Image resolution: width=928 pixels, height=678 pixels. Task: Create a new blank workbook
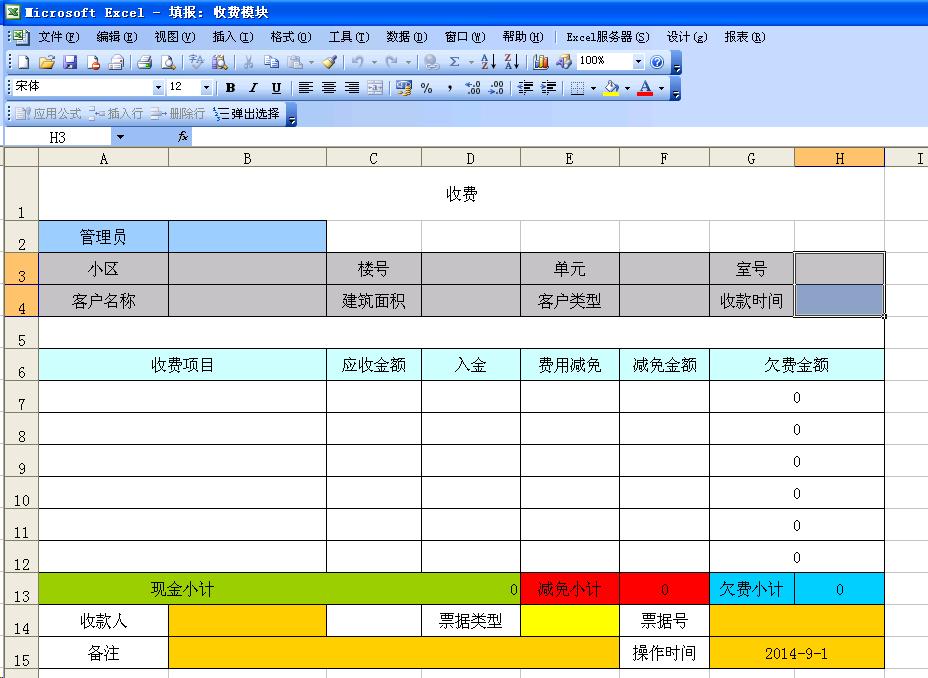[24, 62]
